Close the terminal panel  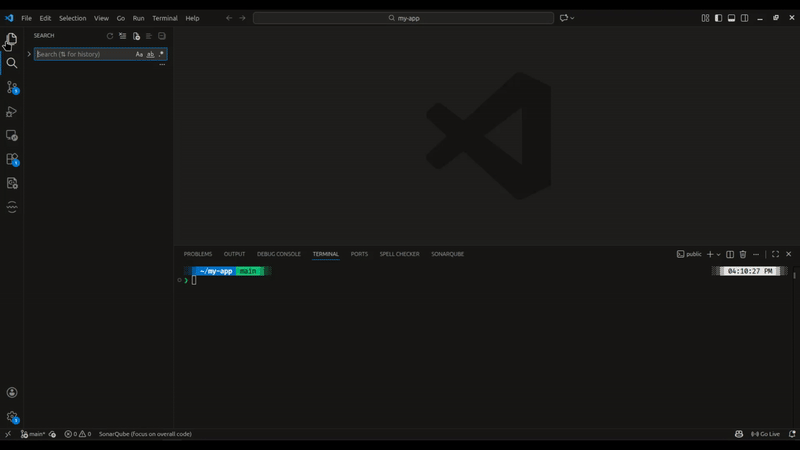[789, 254]
